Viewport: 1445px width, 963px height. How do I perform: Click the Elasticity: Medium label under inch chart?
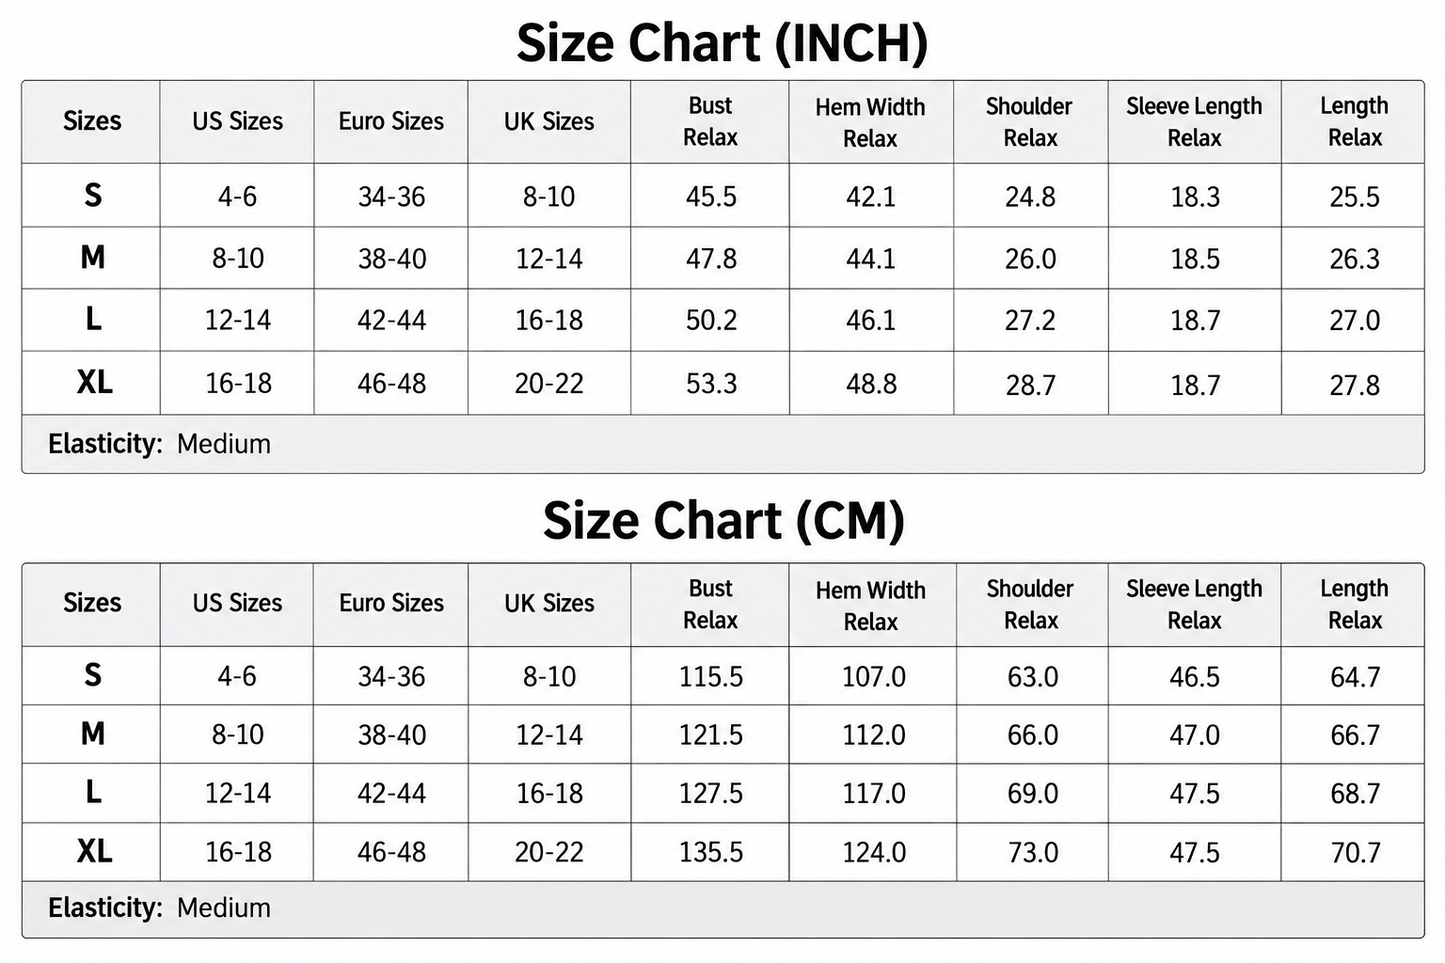point(159,444)
